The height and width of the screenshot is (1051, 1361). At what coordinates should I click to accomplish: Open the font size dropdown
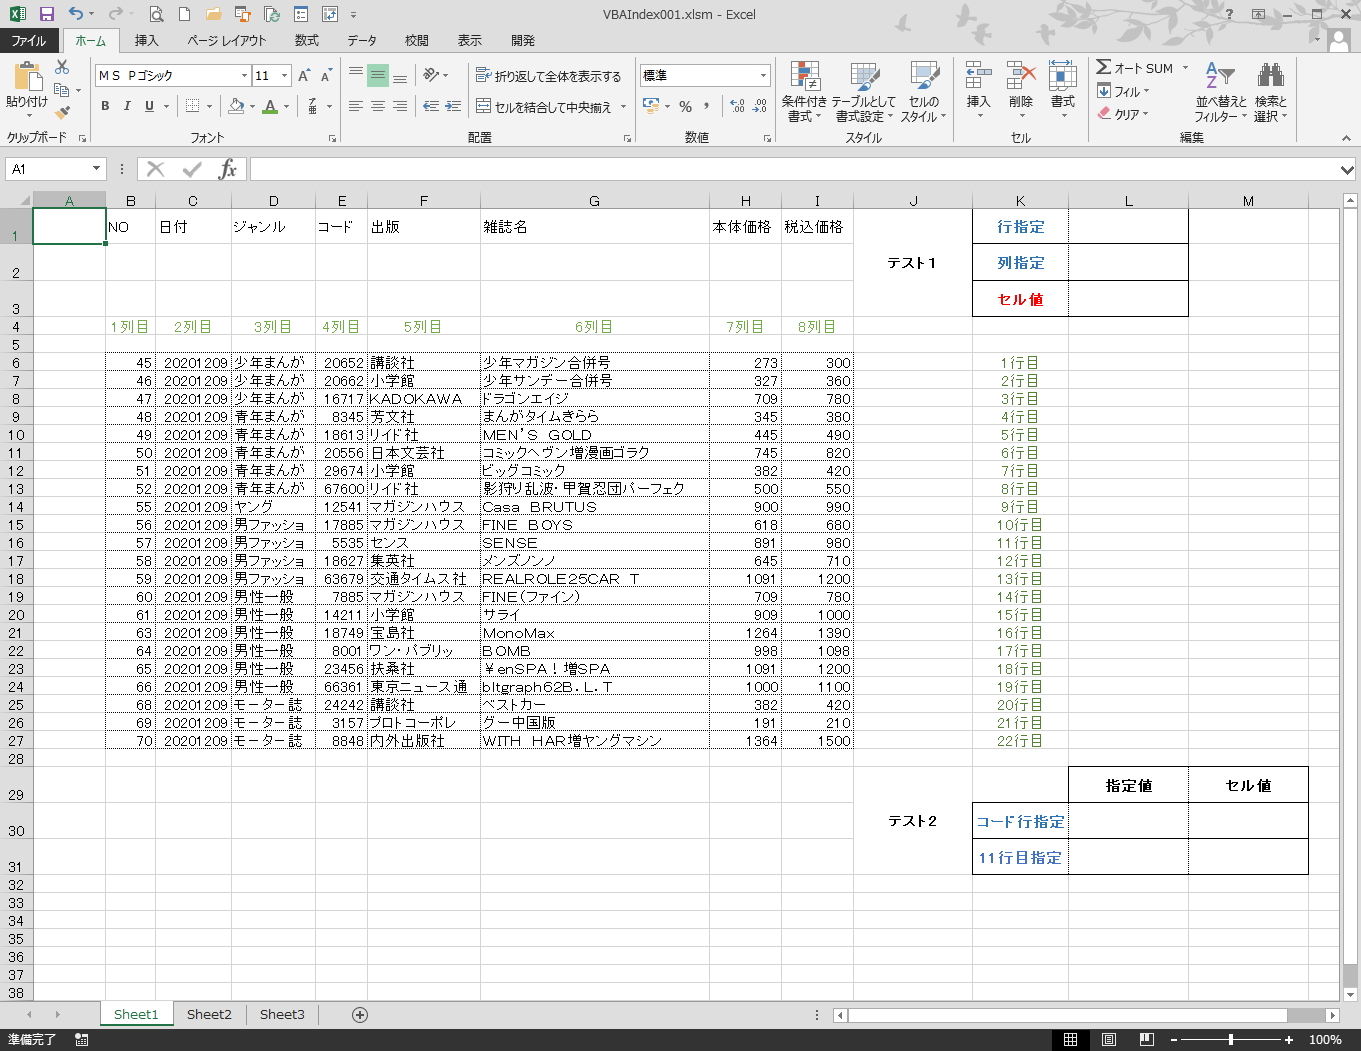285,76
